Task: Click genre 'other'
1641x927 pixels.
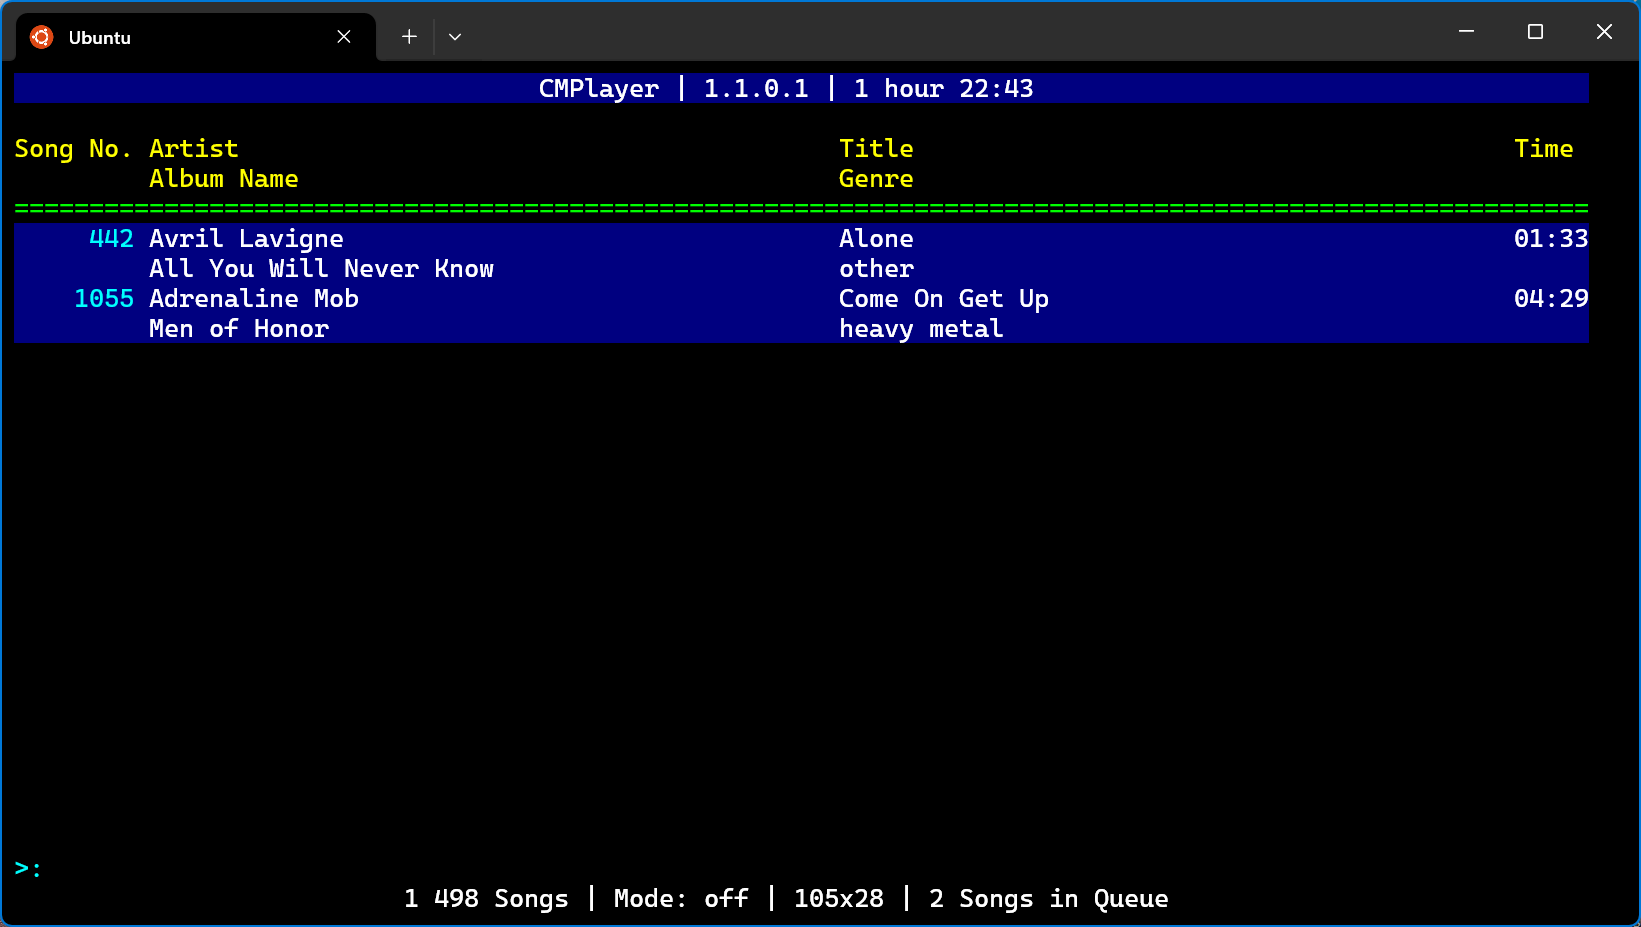Action: tap(876, 269)
